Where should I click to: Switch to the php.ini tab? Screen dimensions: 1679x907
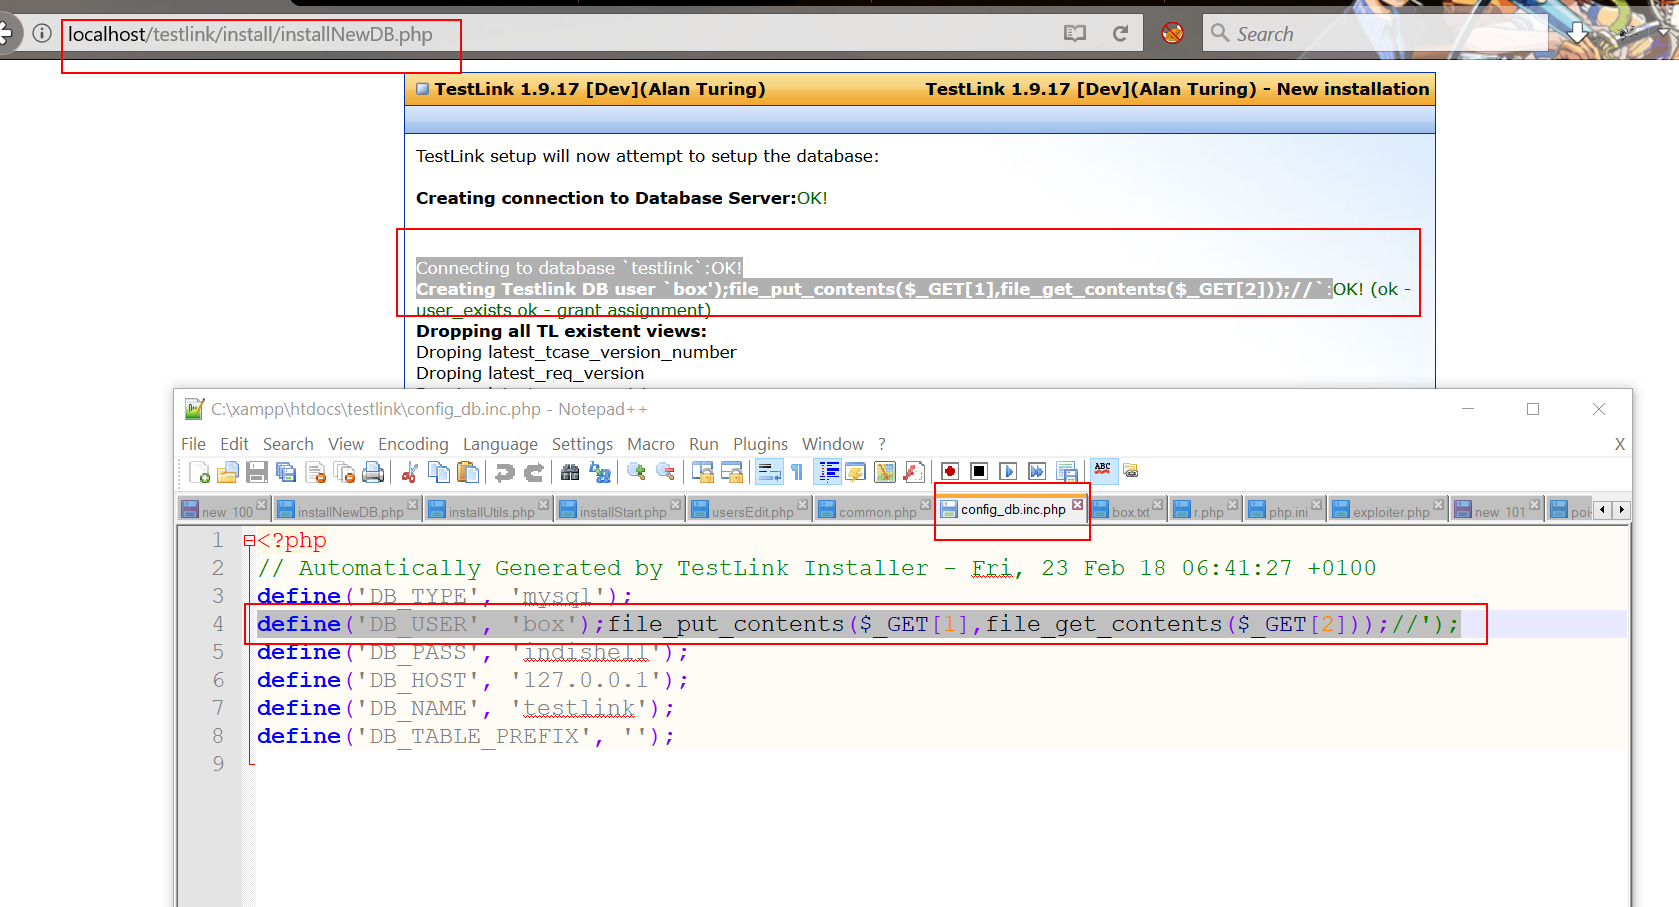coord(1287,511)
